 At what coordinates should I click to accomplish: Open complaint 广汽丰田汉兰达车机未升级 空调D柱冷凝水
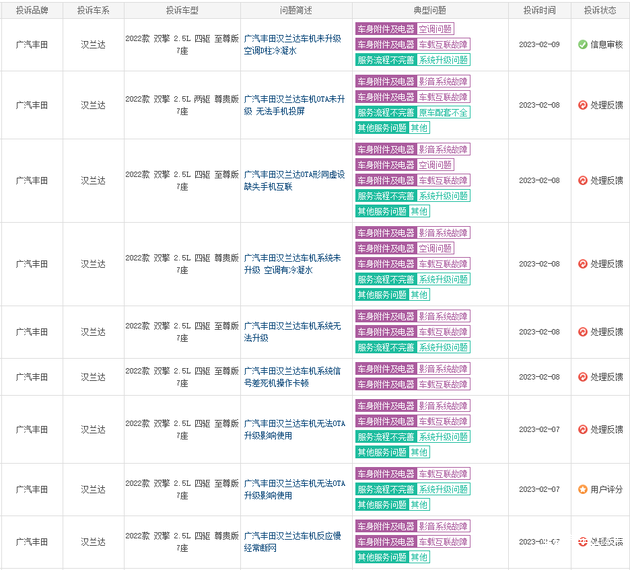[292, 45]
